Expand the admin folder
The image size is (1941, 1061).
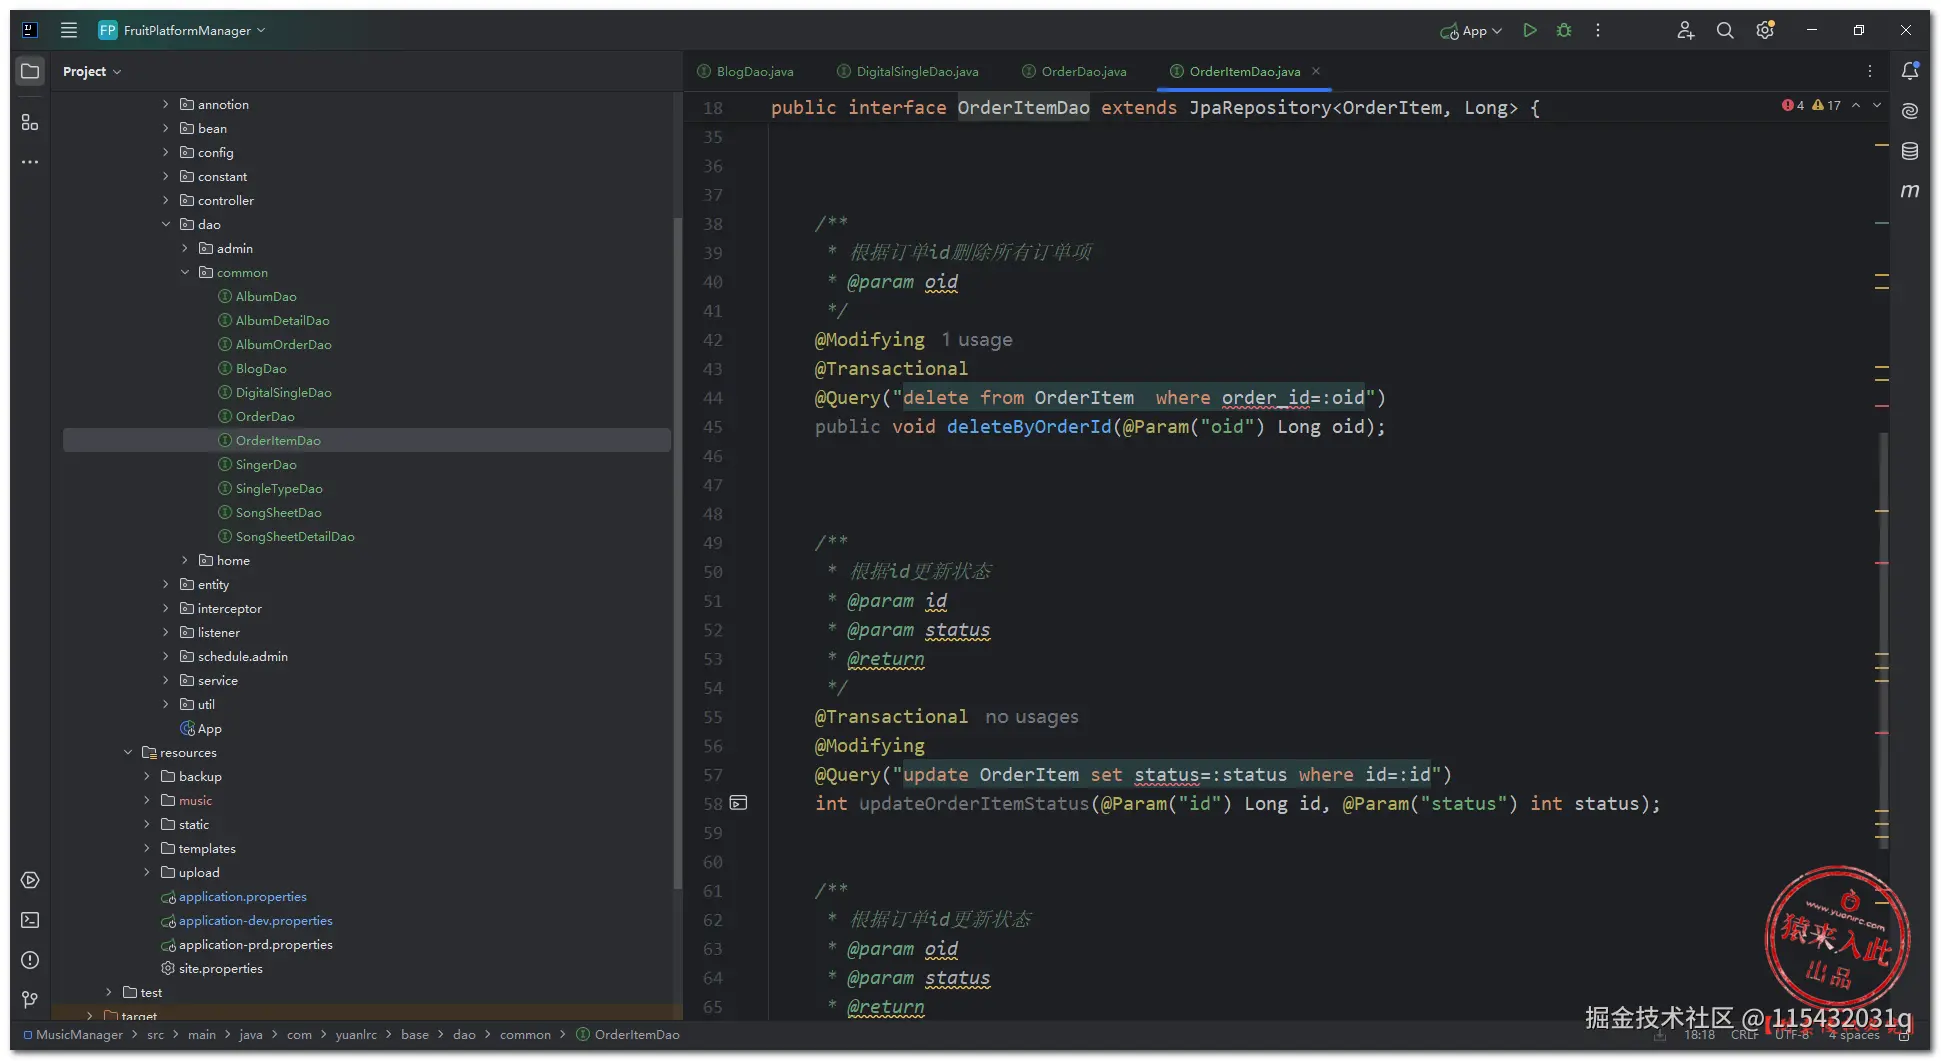[x=185, y=248]
